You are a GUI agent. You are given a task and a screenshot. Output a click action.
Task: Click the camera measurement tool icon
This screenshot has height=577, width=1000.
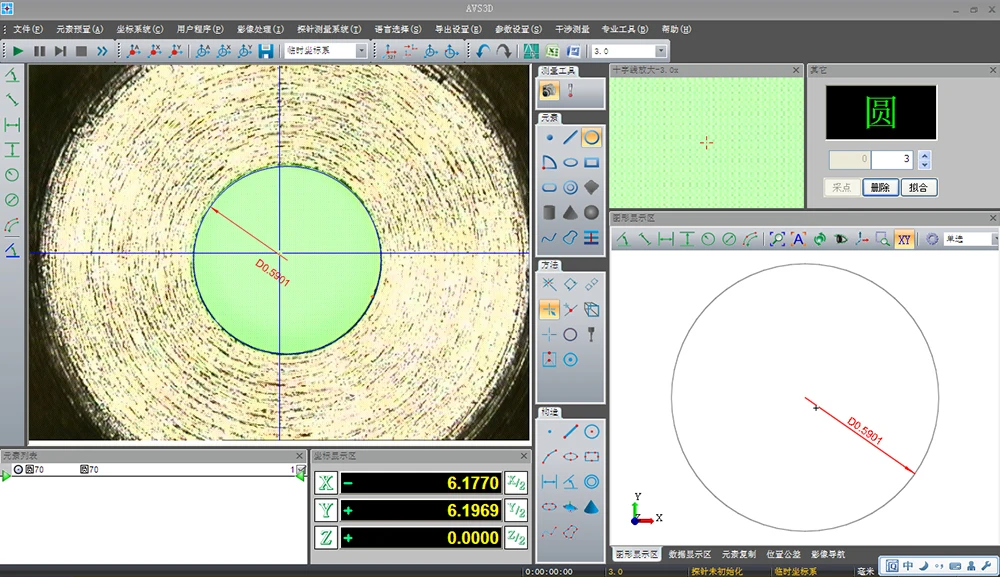pos(549,91)
